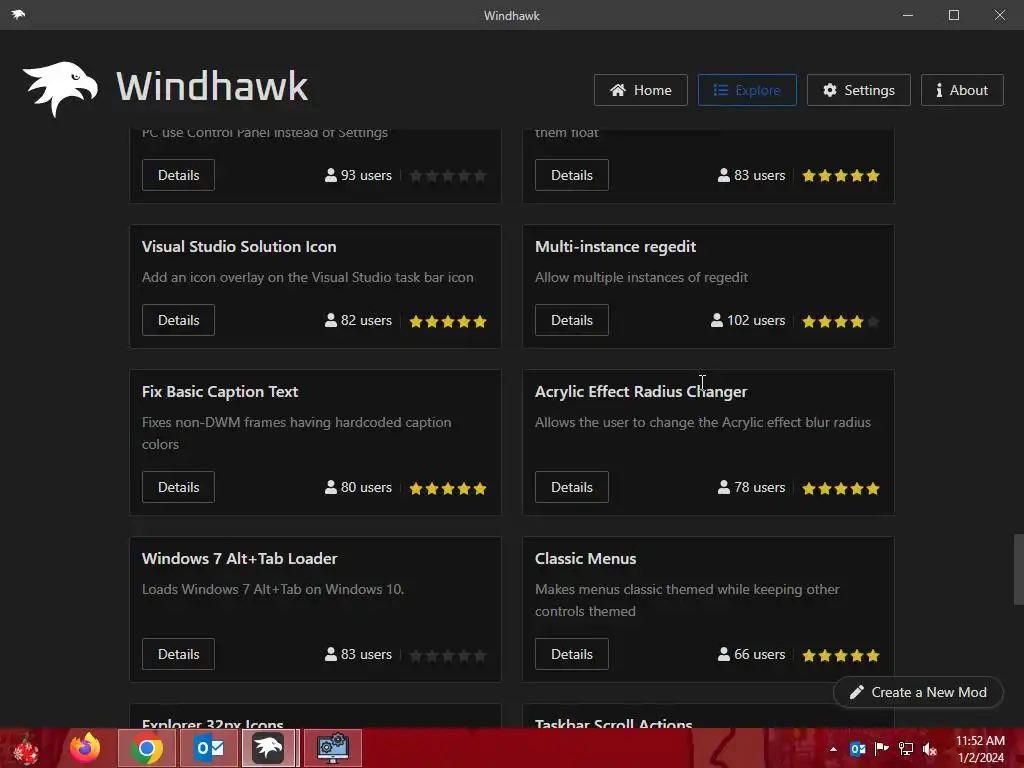This screenshot has width=1024, height=768.
Task: Click the user icon beside 80 users
Action: 331,487
